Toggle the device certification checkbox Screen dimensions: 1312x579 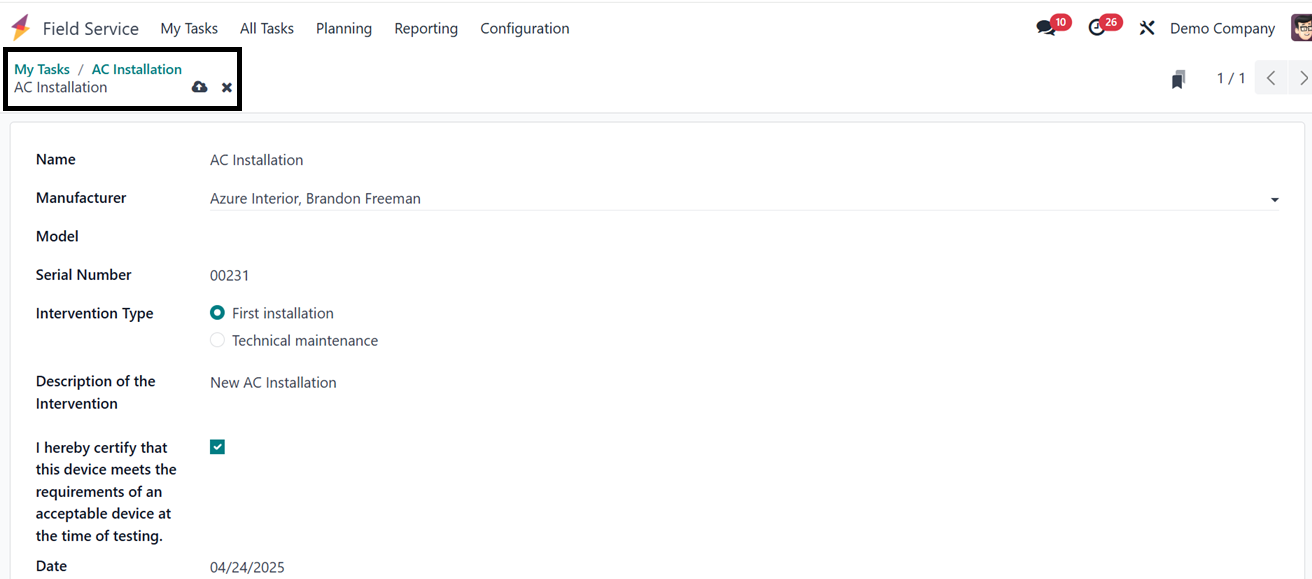point(218,447)
